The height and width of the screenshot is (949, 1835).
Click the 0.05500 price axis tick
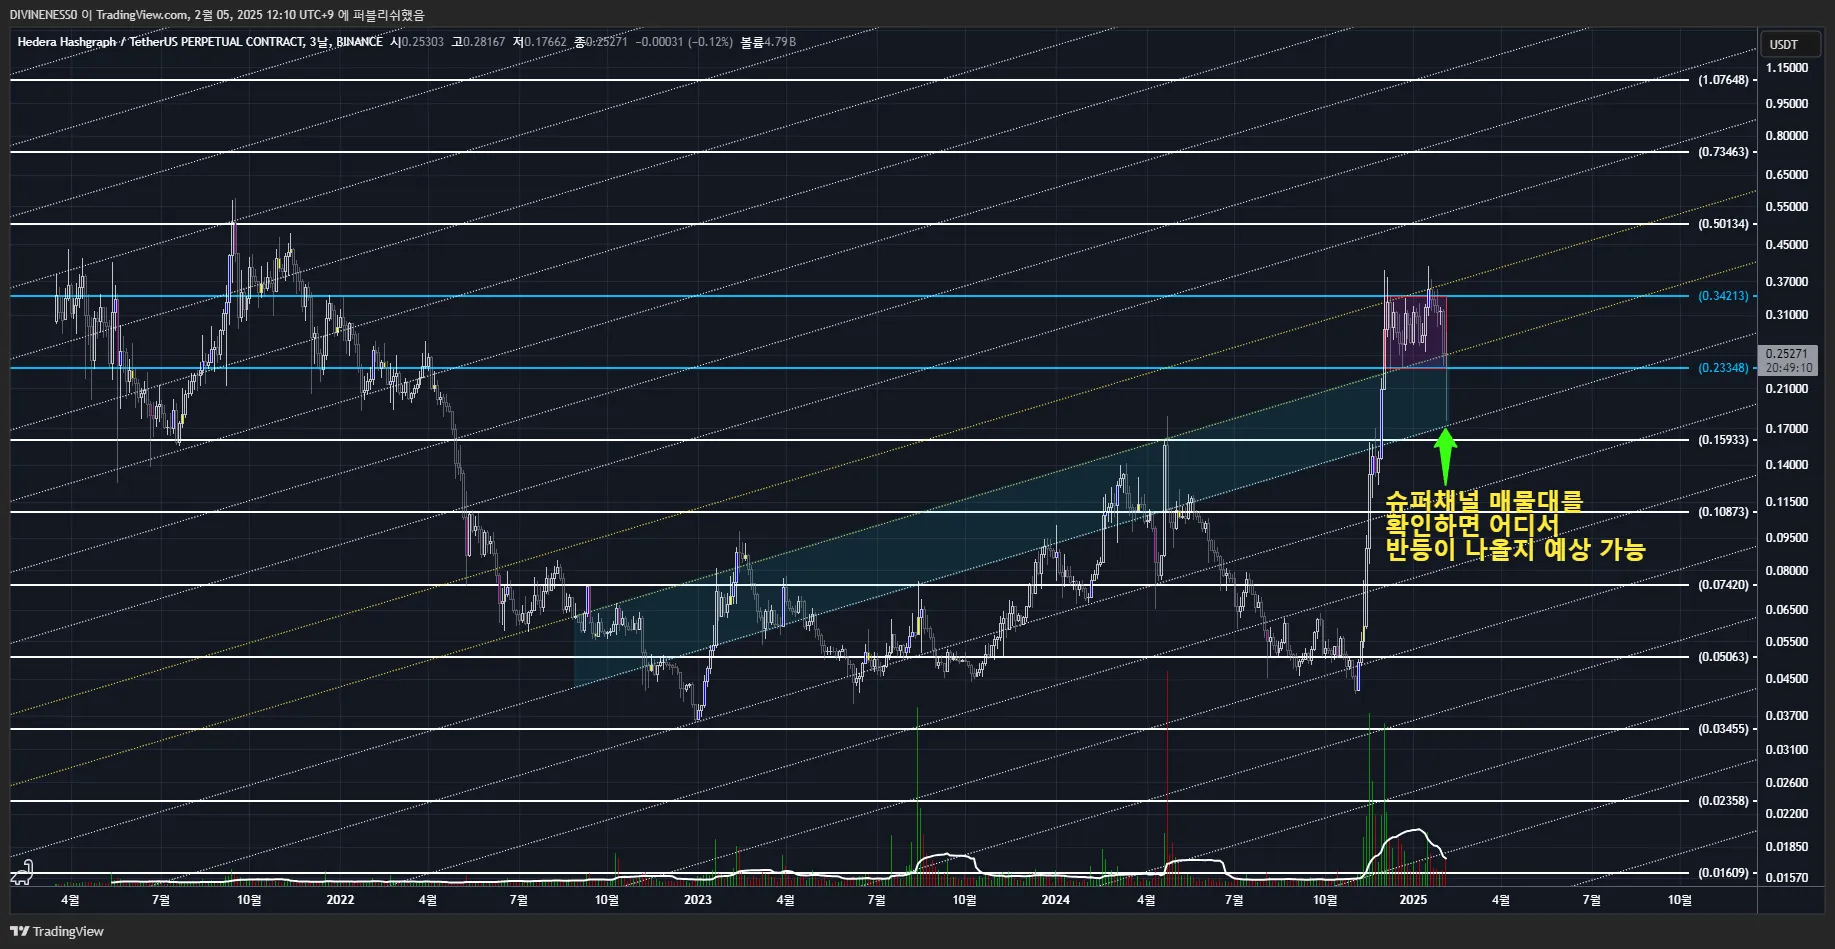[x=1787, y=642]
